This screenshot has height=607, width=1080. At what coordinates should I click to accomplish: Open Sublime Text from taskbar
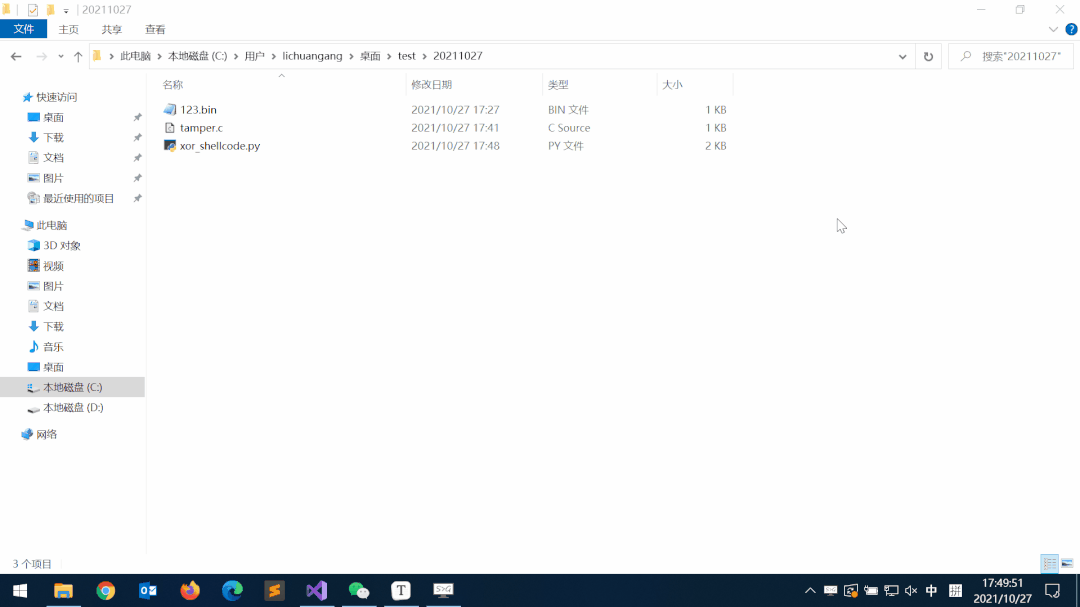tap(274, 590)
